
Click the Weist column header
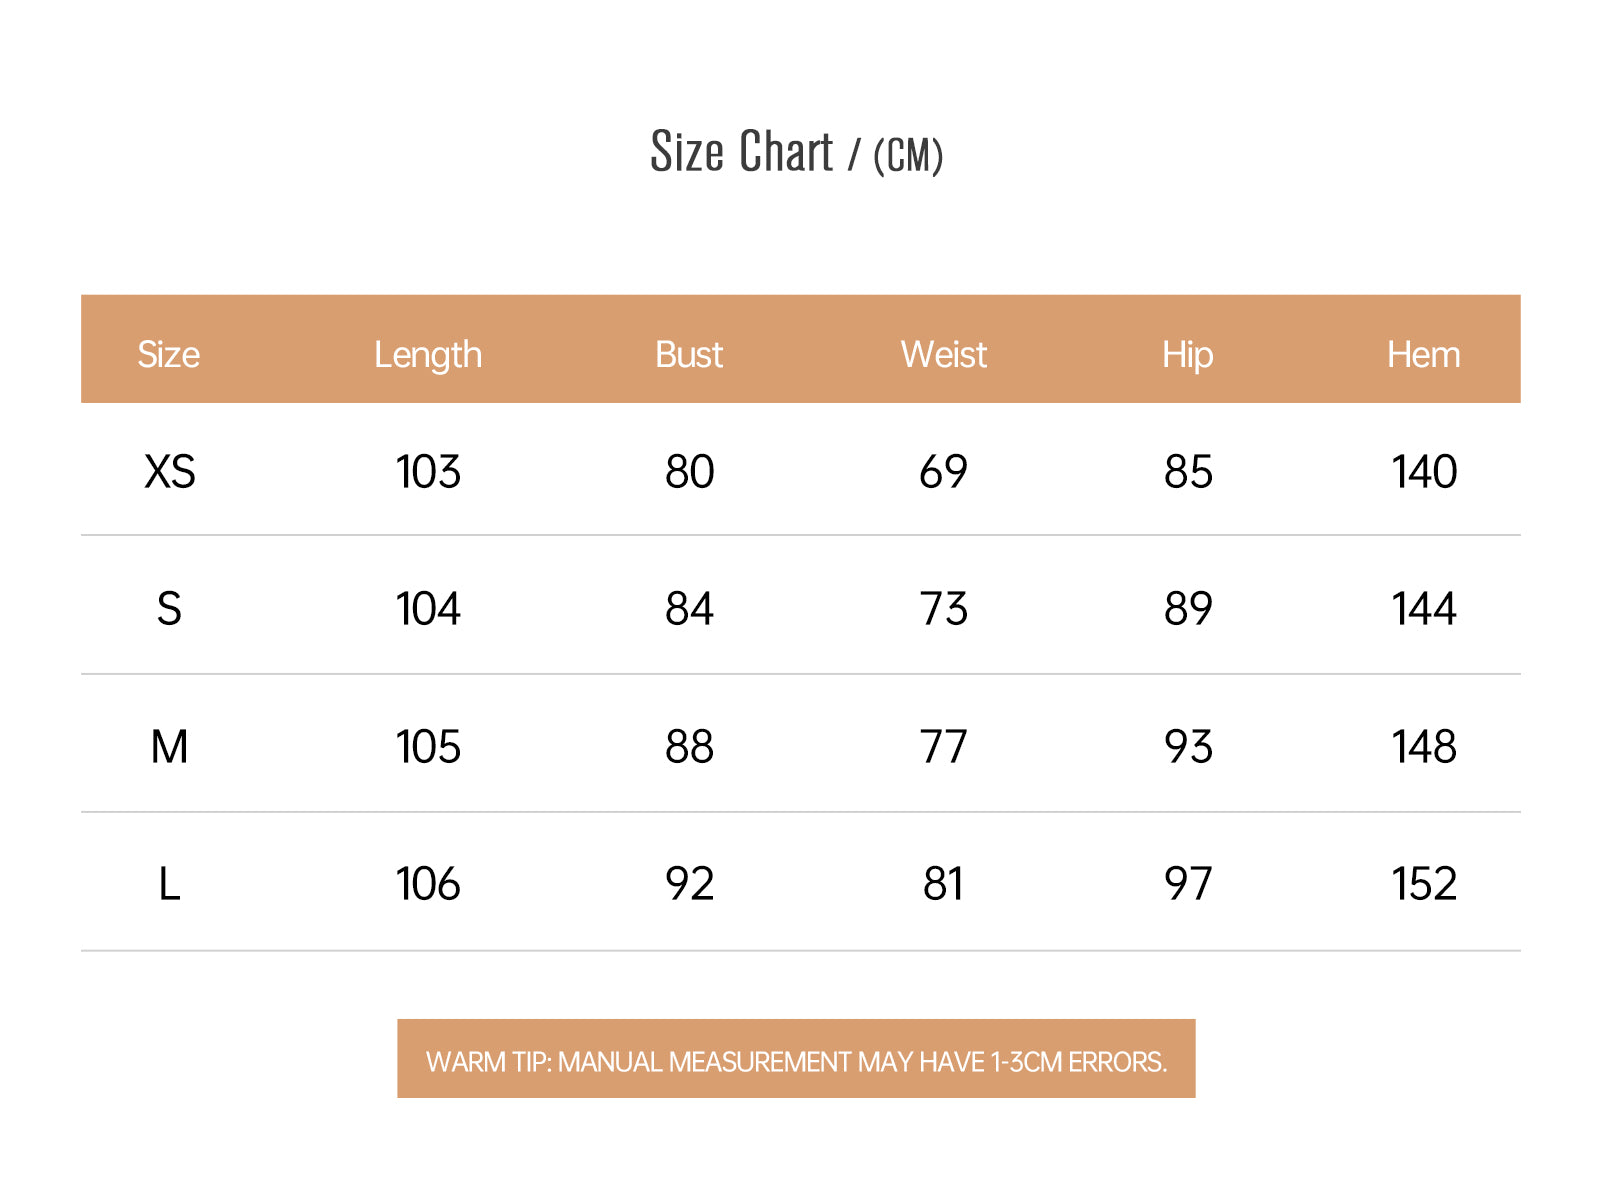coord(943,354)
